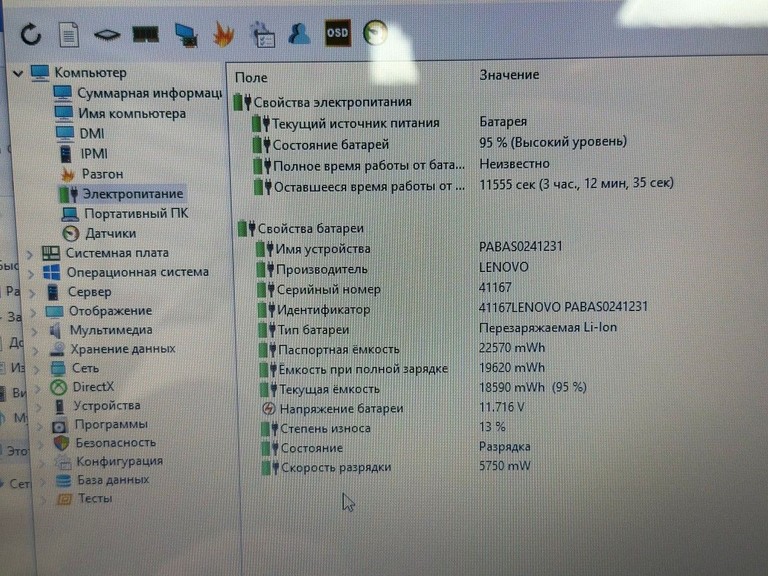
Task: Click the Refresh toolbar icon
Action: coord(30,34)
